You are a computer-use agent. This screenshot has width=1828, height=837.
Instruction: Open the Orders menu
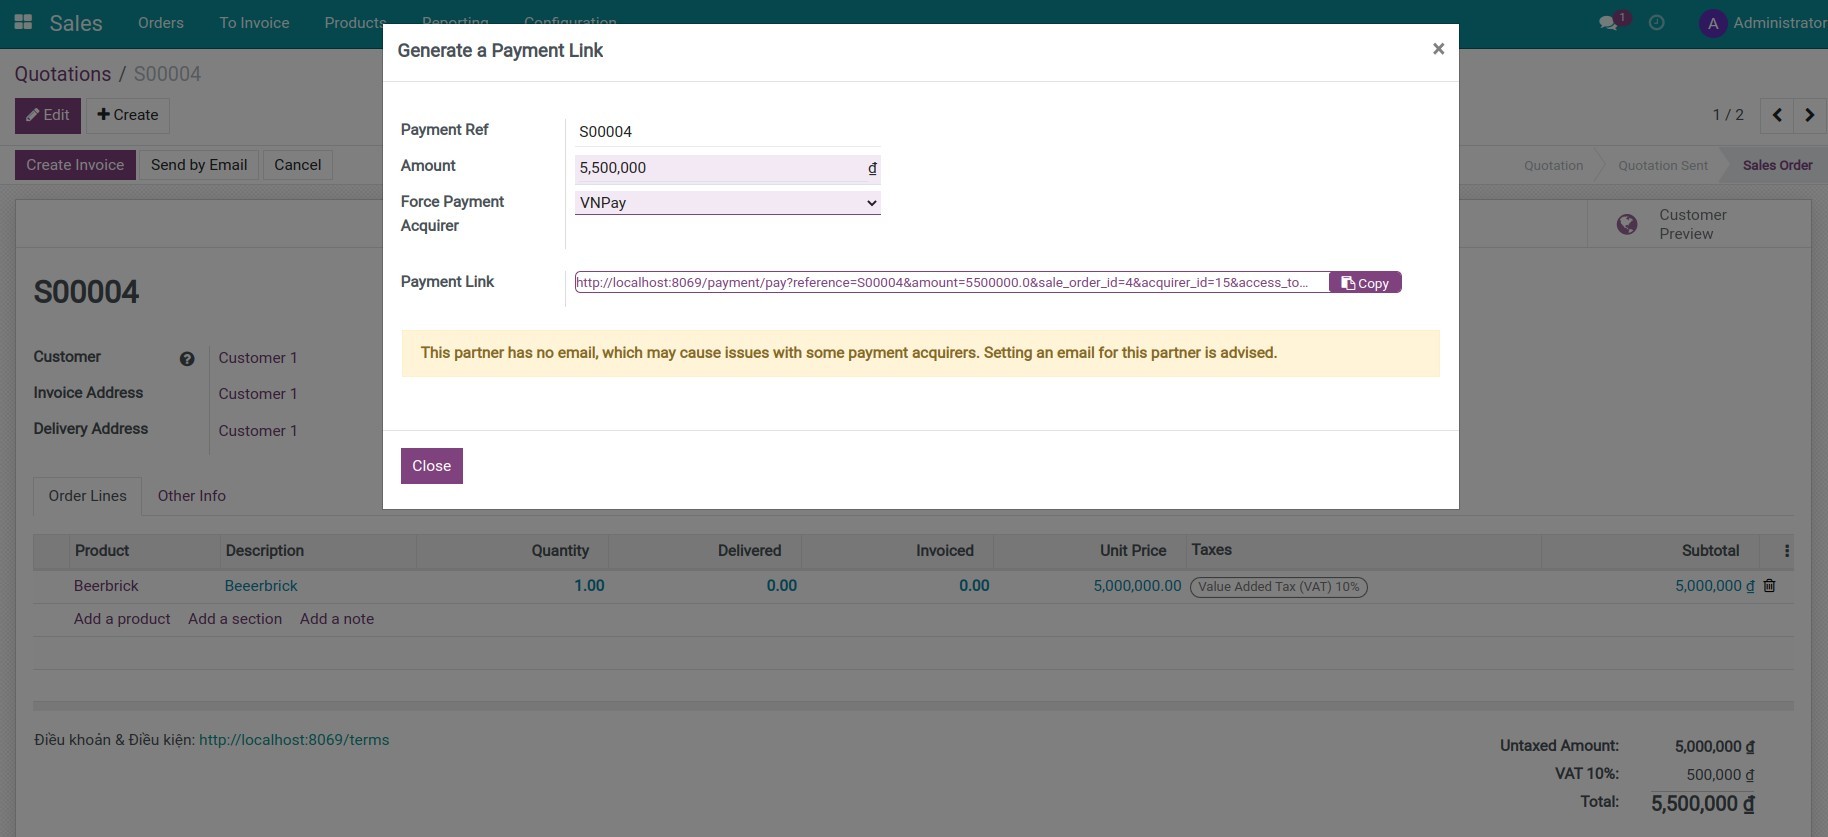pos(161,23)
